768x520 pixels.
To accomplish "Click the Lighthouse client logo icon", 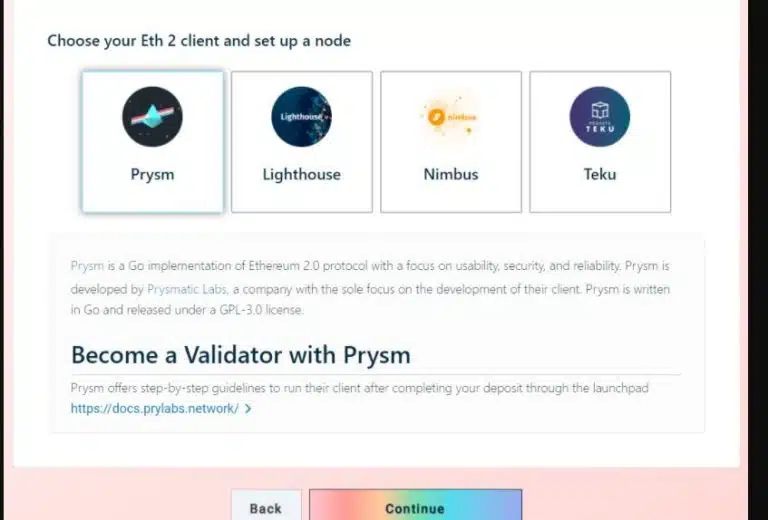I will pyautogui.click(x=302, y=117).
